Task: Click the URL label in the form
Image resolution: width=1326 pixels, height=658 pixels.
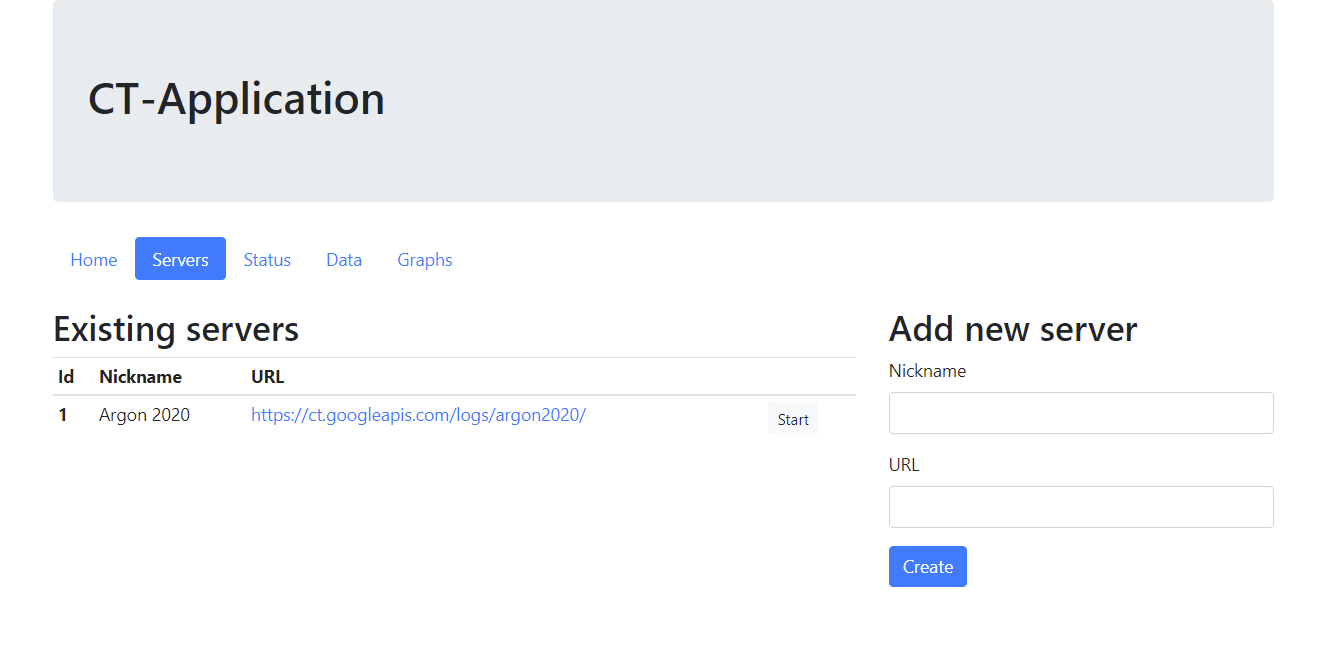Action: pyautogui.click(x=904, y=465)
